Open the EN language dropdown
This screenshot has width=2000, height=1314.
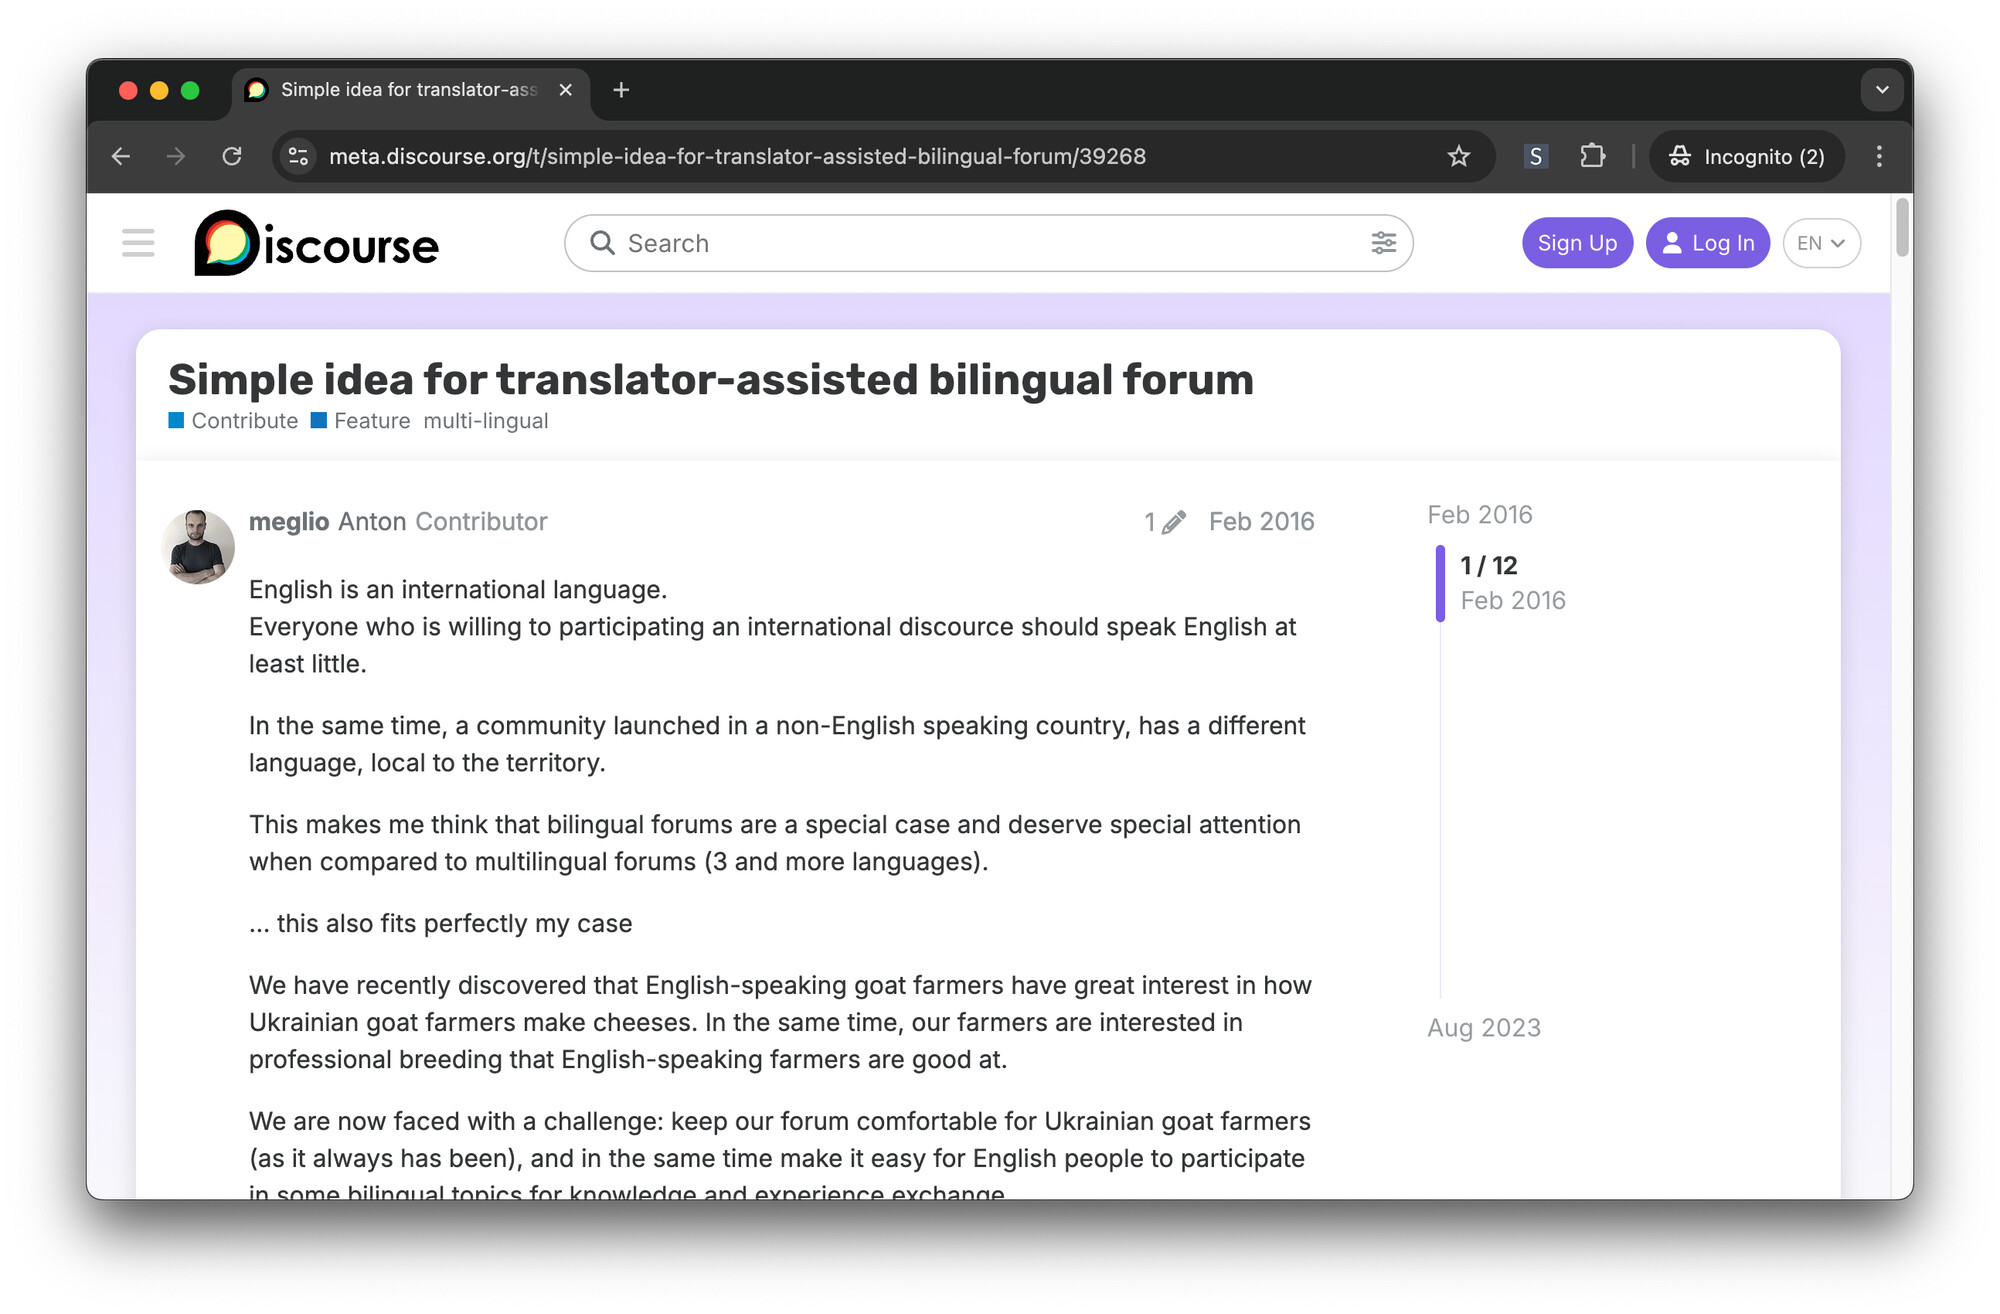pos(1820,243)
